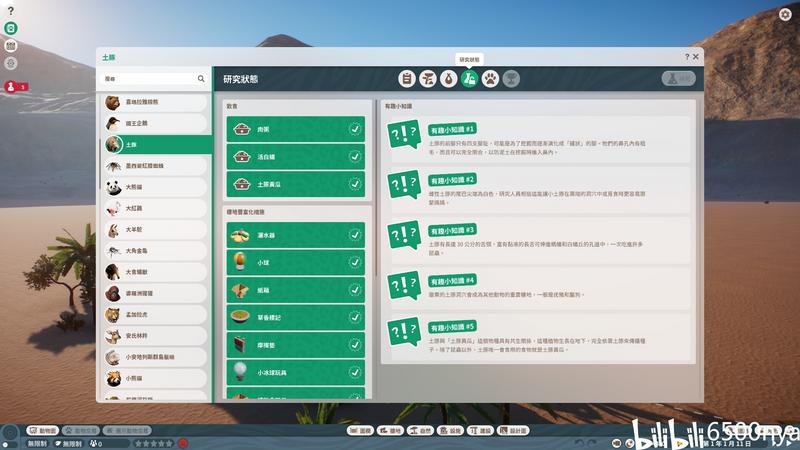The width and height of the screenshot is (800, 450).
Task: Click the red round button beside star rating
Action: (183, 443)
